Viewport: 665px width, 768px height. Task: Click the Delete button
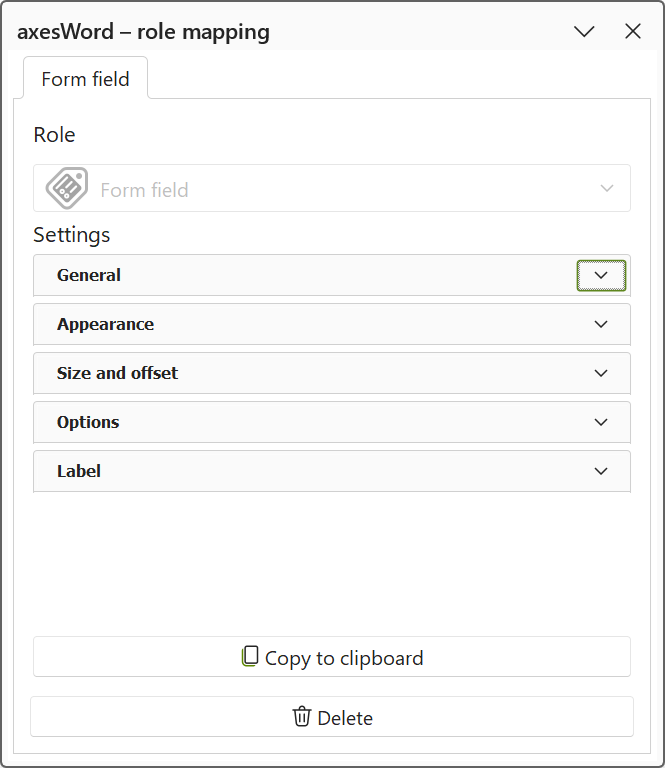[x=332, y=717]
